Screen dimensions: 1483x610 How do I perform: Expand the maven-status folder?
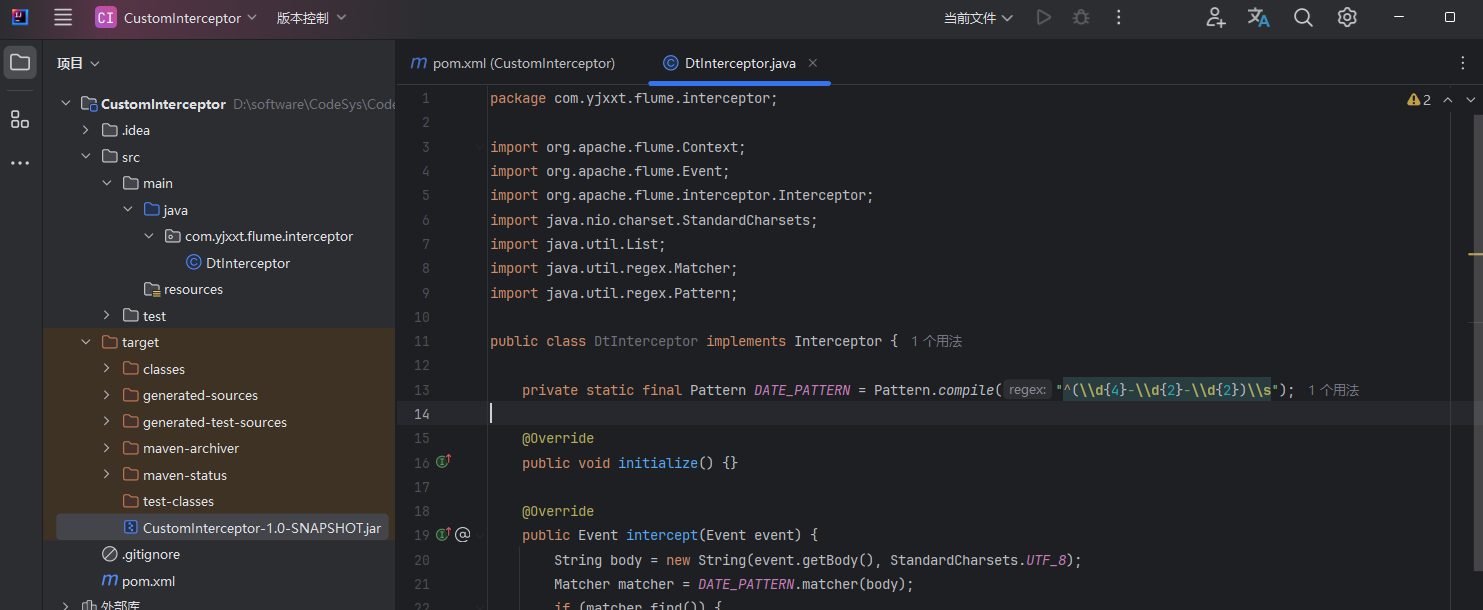pyautogui.click(x=107, y=475)
